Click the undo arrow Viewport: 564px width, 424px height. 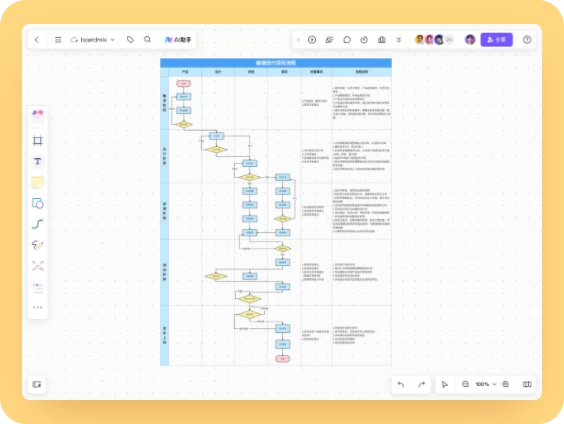(x=401, y=384)
